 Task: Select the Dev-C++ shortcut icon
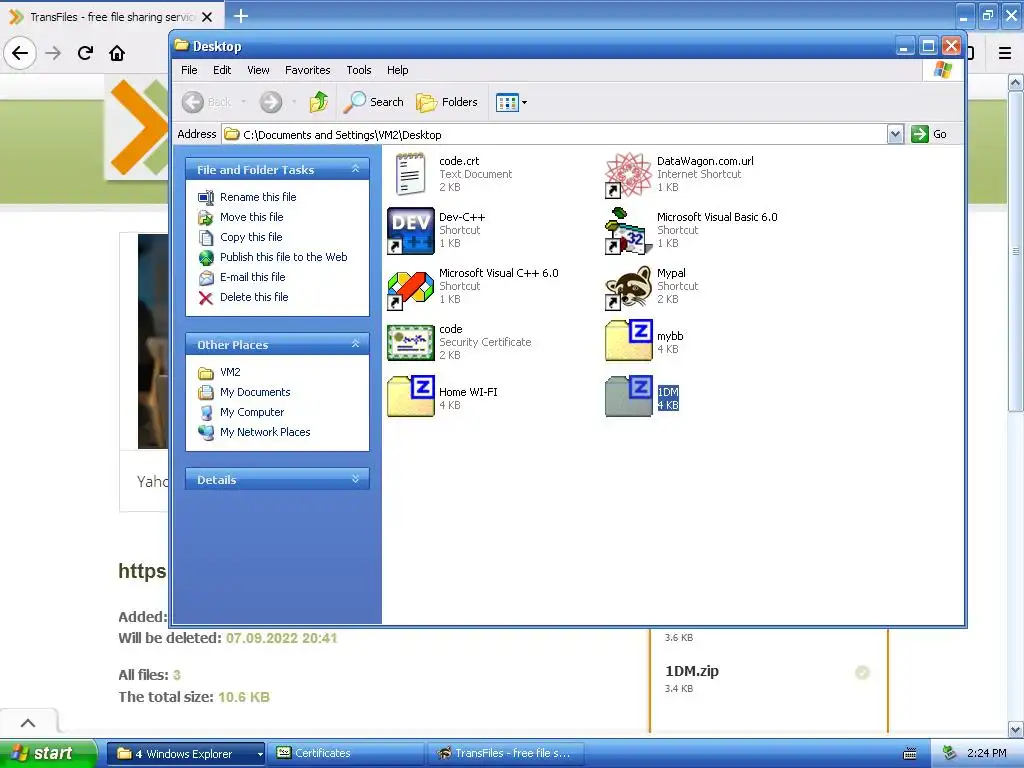(410, 231)
